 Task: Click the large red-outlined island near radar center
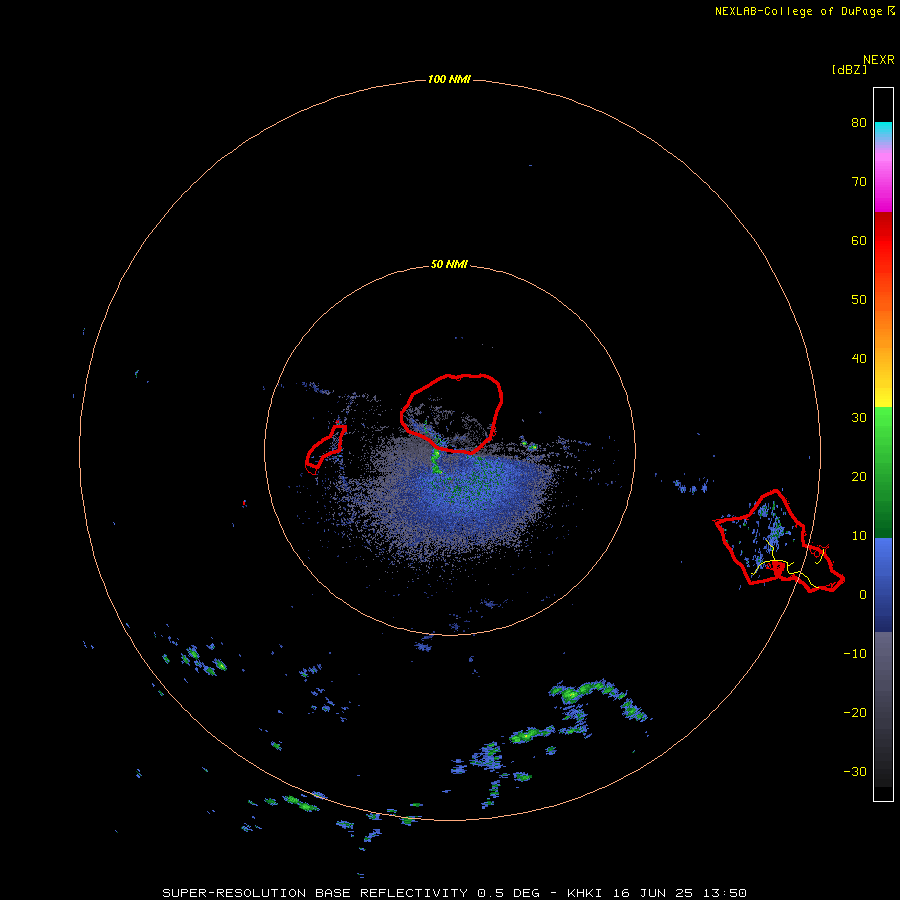[x=452, y=413]
